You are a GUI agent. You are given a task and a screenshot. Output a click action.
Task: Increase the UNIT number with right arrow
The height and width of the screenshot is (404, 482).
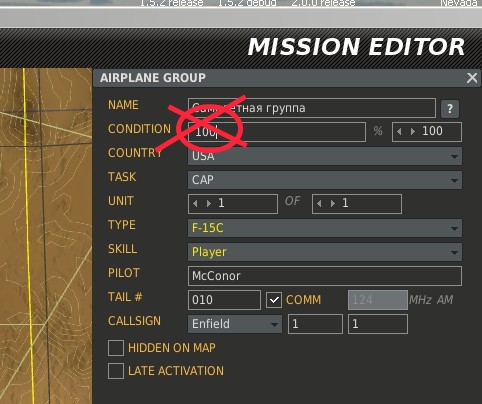tap(209, 203)
